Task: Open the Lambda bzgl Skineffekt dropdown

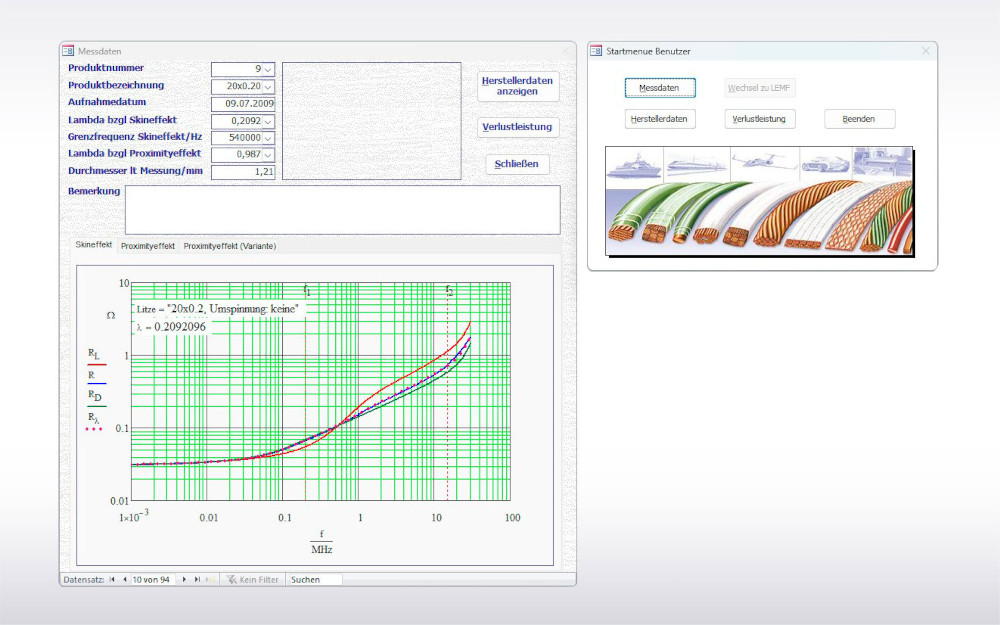Action: (268, 120)
